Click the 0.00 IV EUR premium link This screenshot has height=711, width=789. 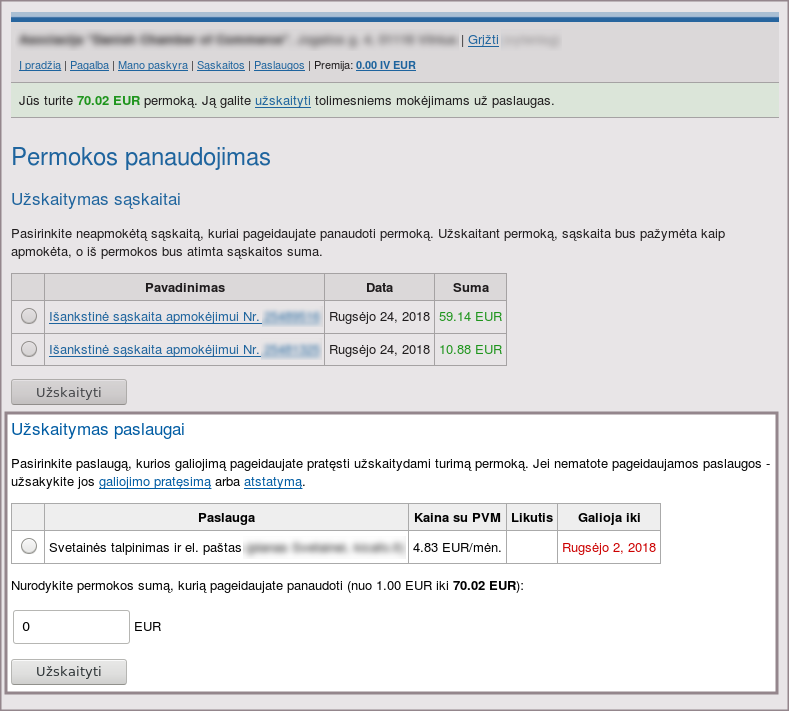[x=385, y=65]
